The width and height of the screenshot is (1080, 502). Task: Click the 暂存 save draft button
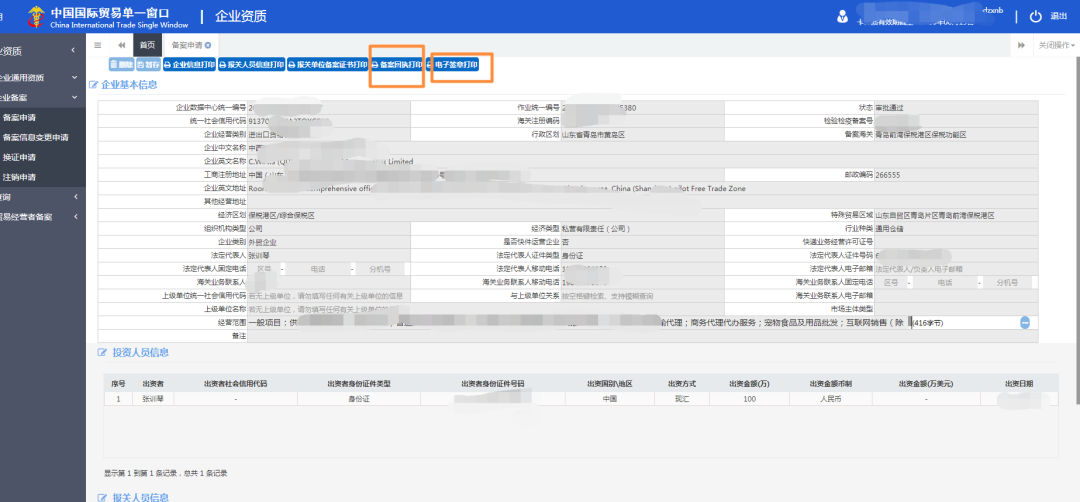pyautogui.click(x=147, y=65)
